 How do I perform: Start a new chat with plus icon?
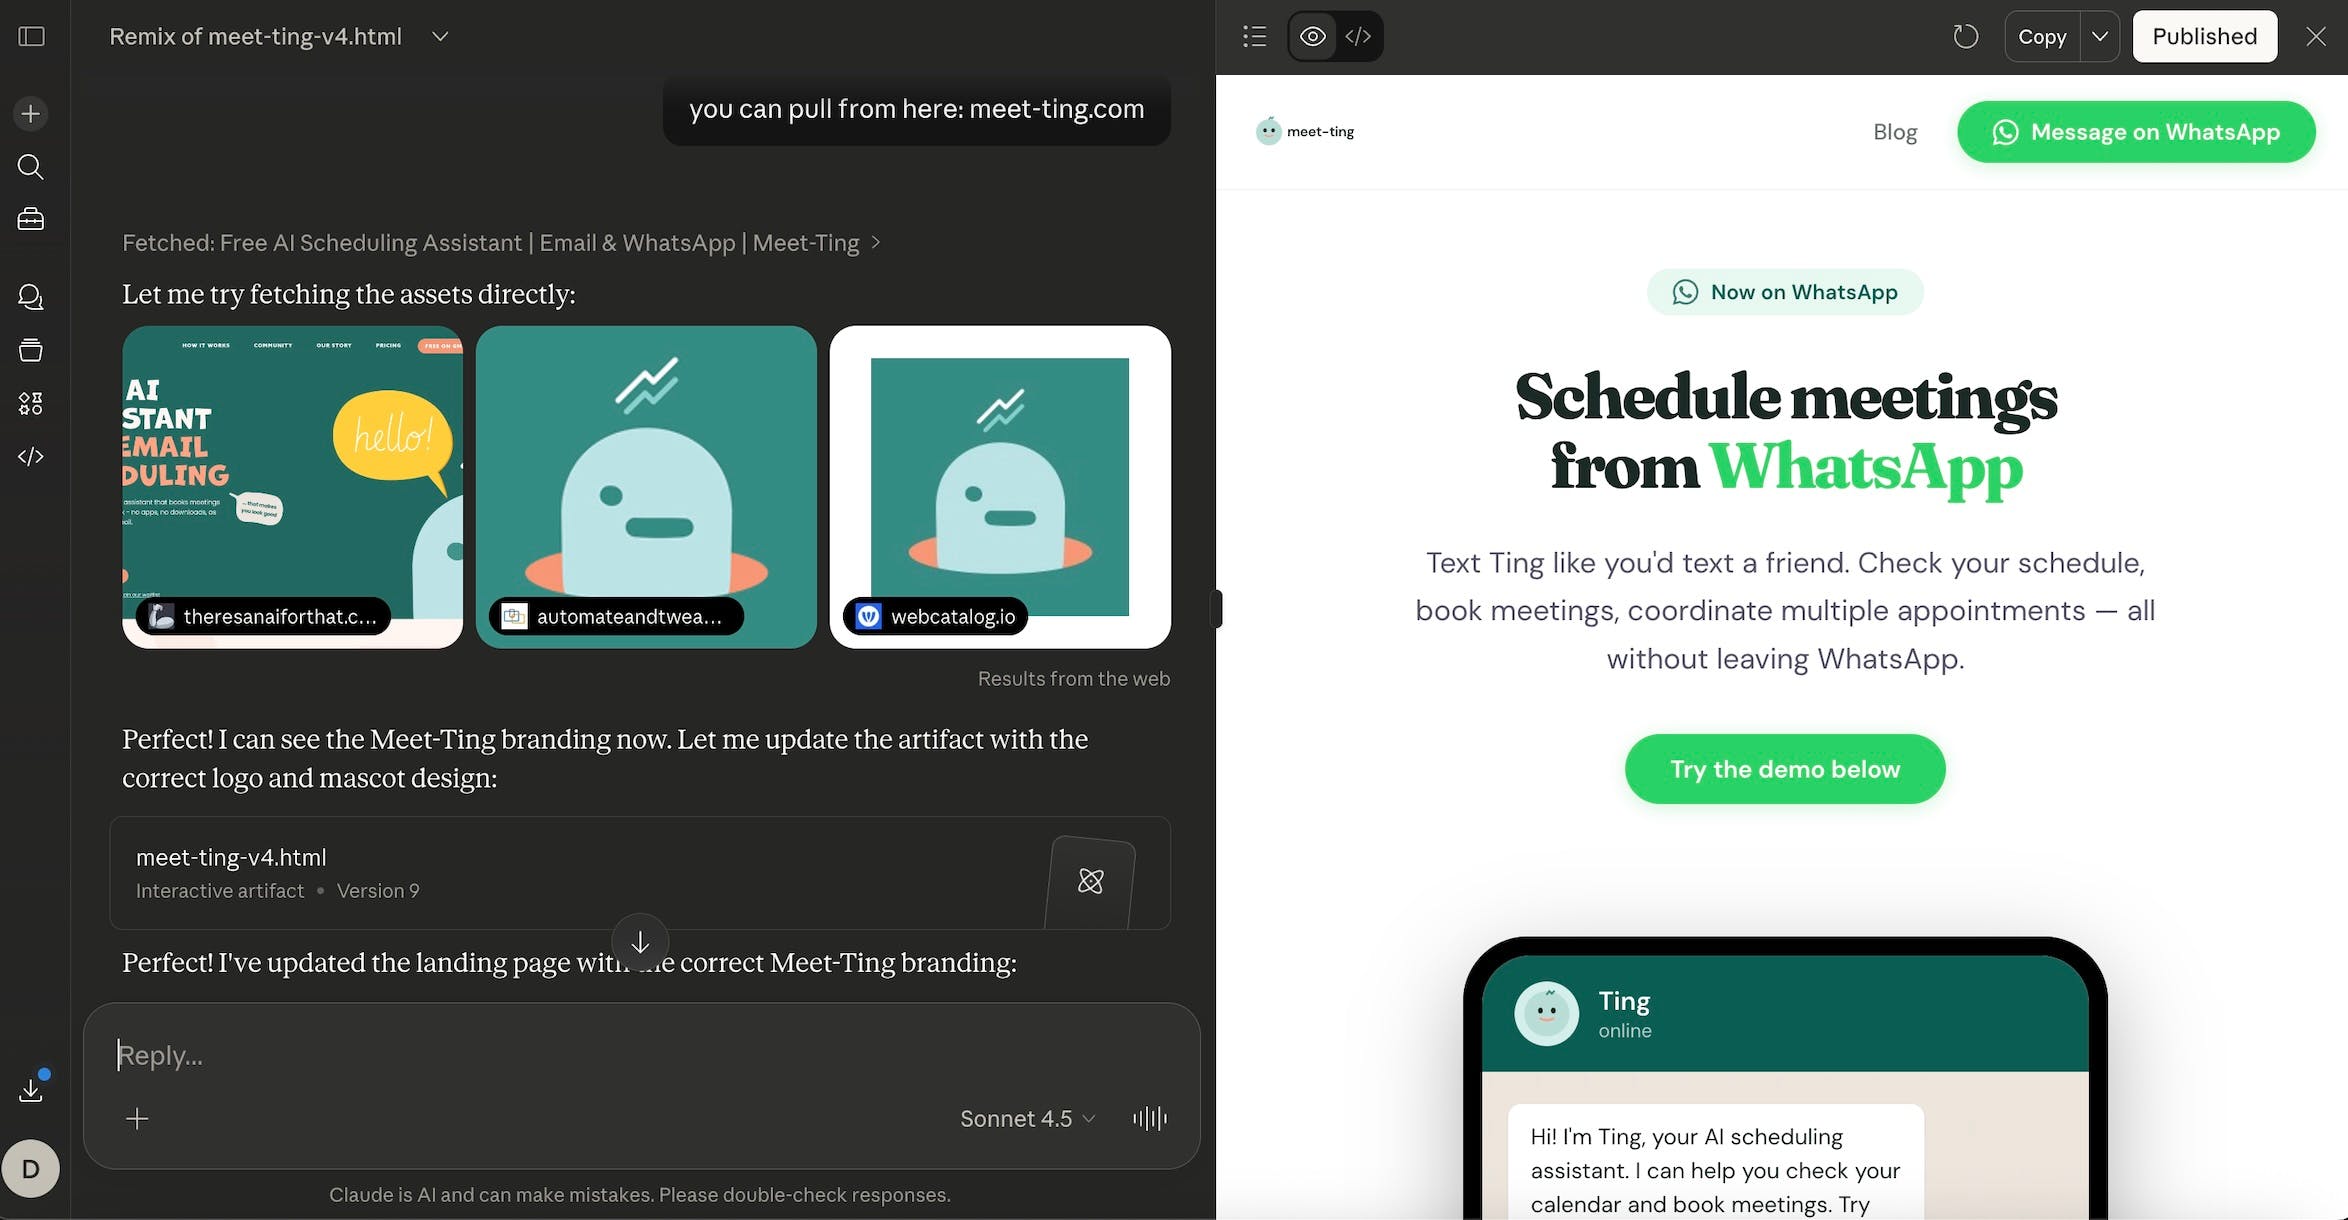[31, 113]
